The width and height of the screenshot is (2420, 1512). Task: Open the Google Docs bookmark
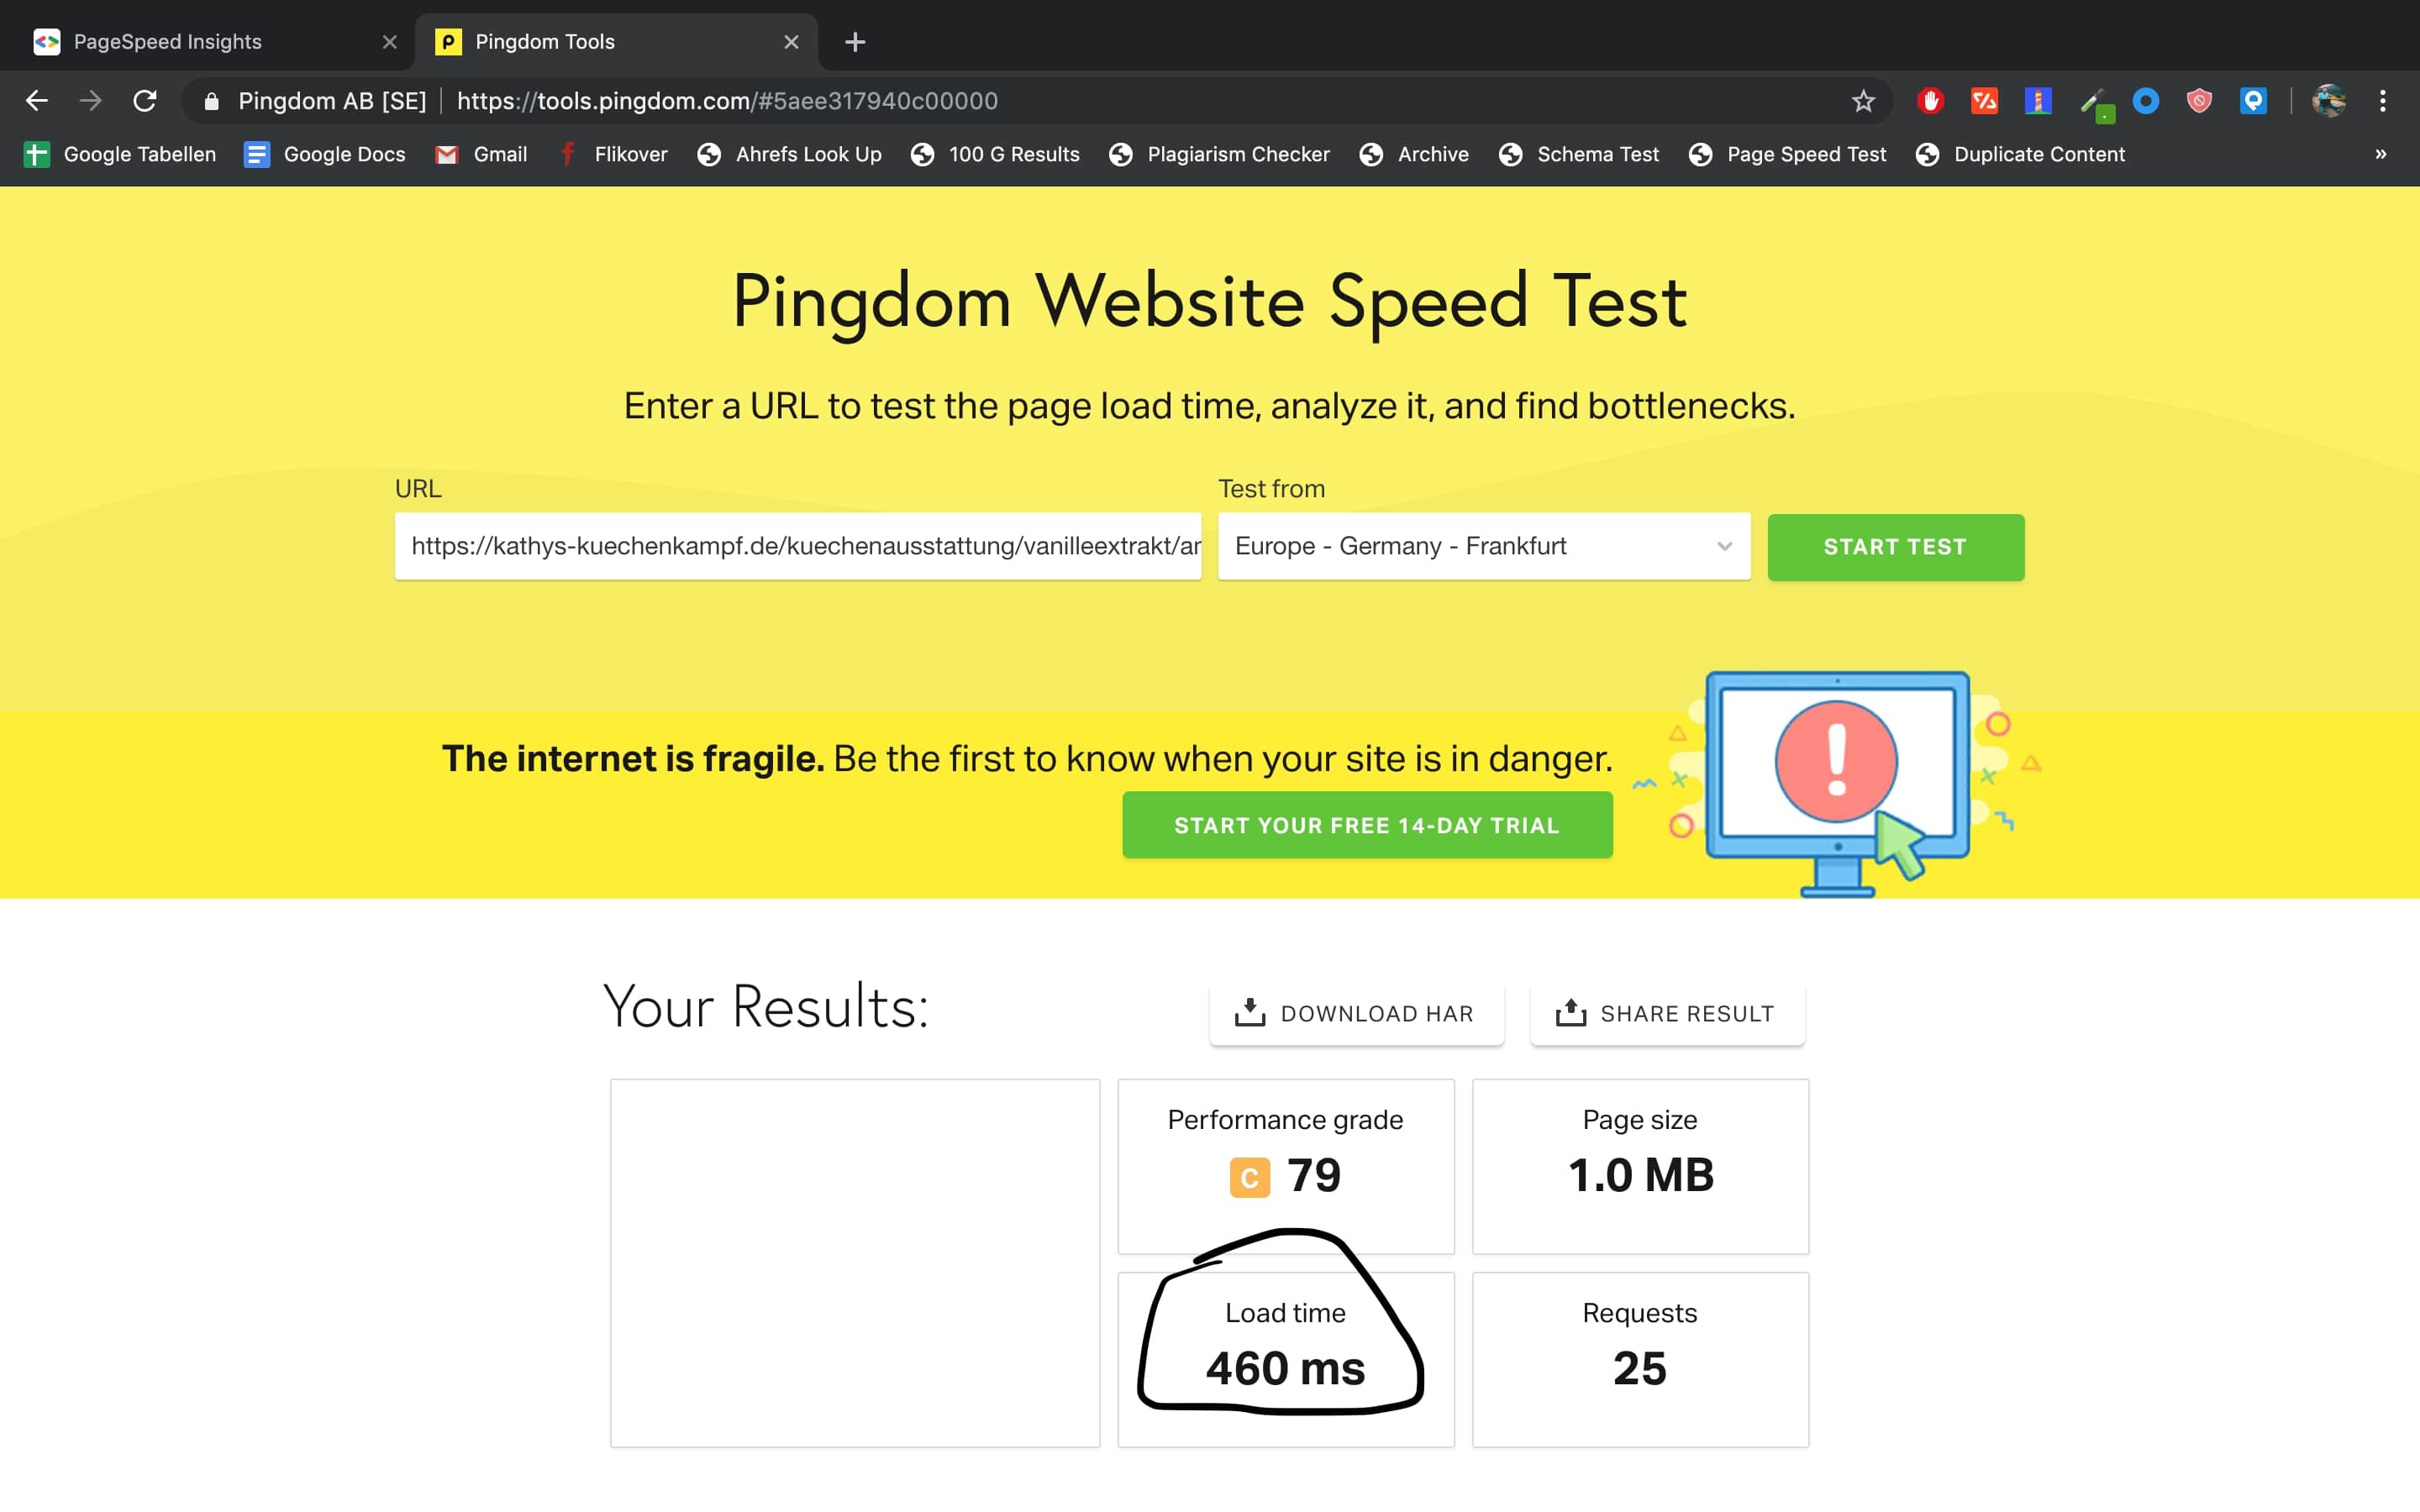[x=325, y=154]
